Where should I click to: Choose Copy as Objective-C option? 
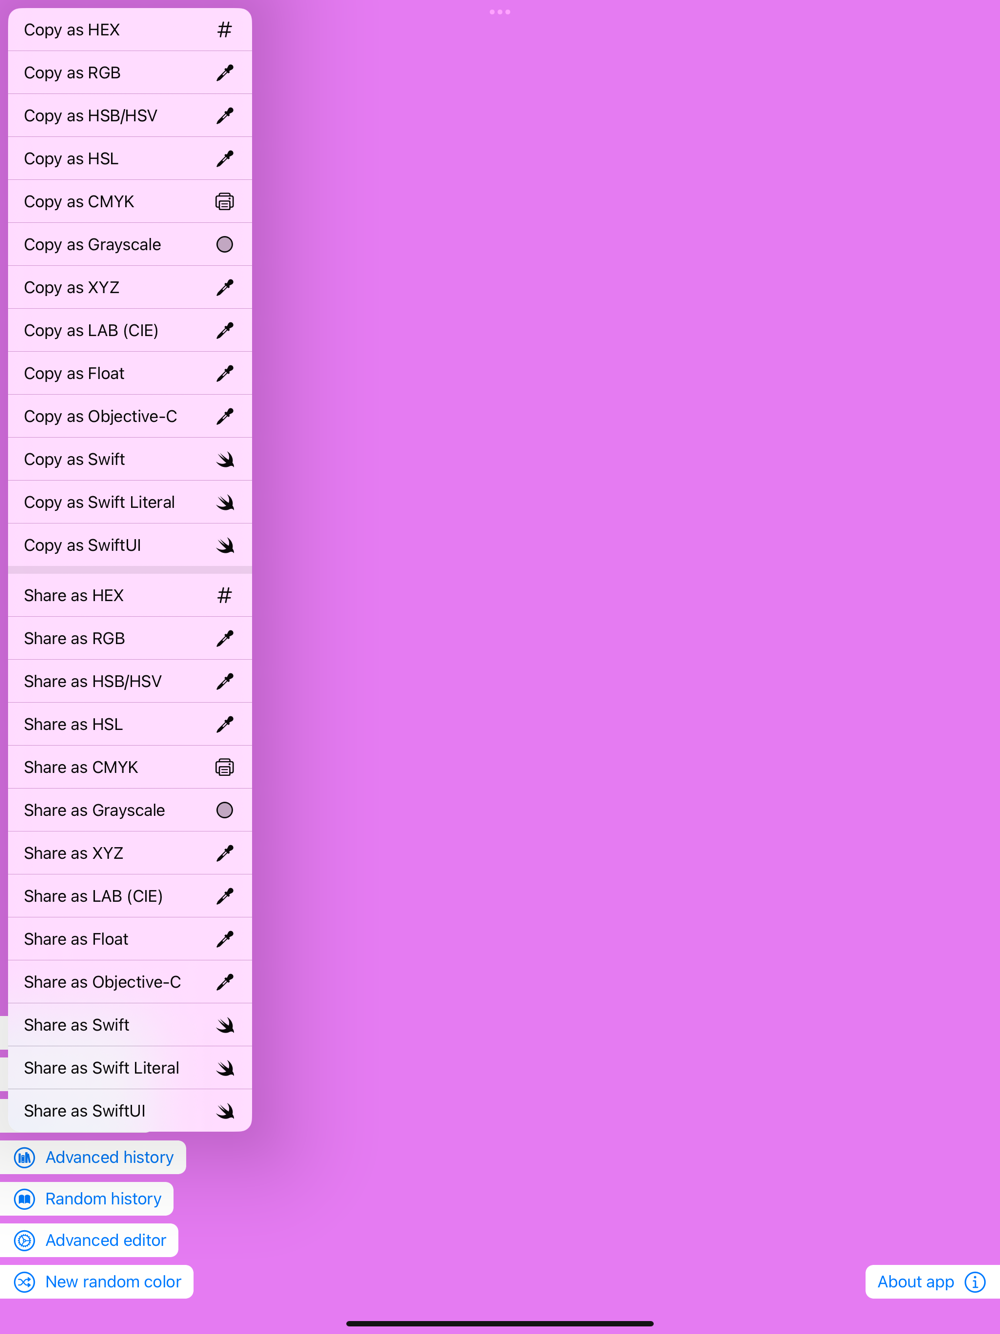(x=130, y=417)
